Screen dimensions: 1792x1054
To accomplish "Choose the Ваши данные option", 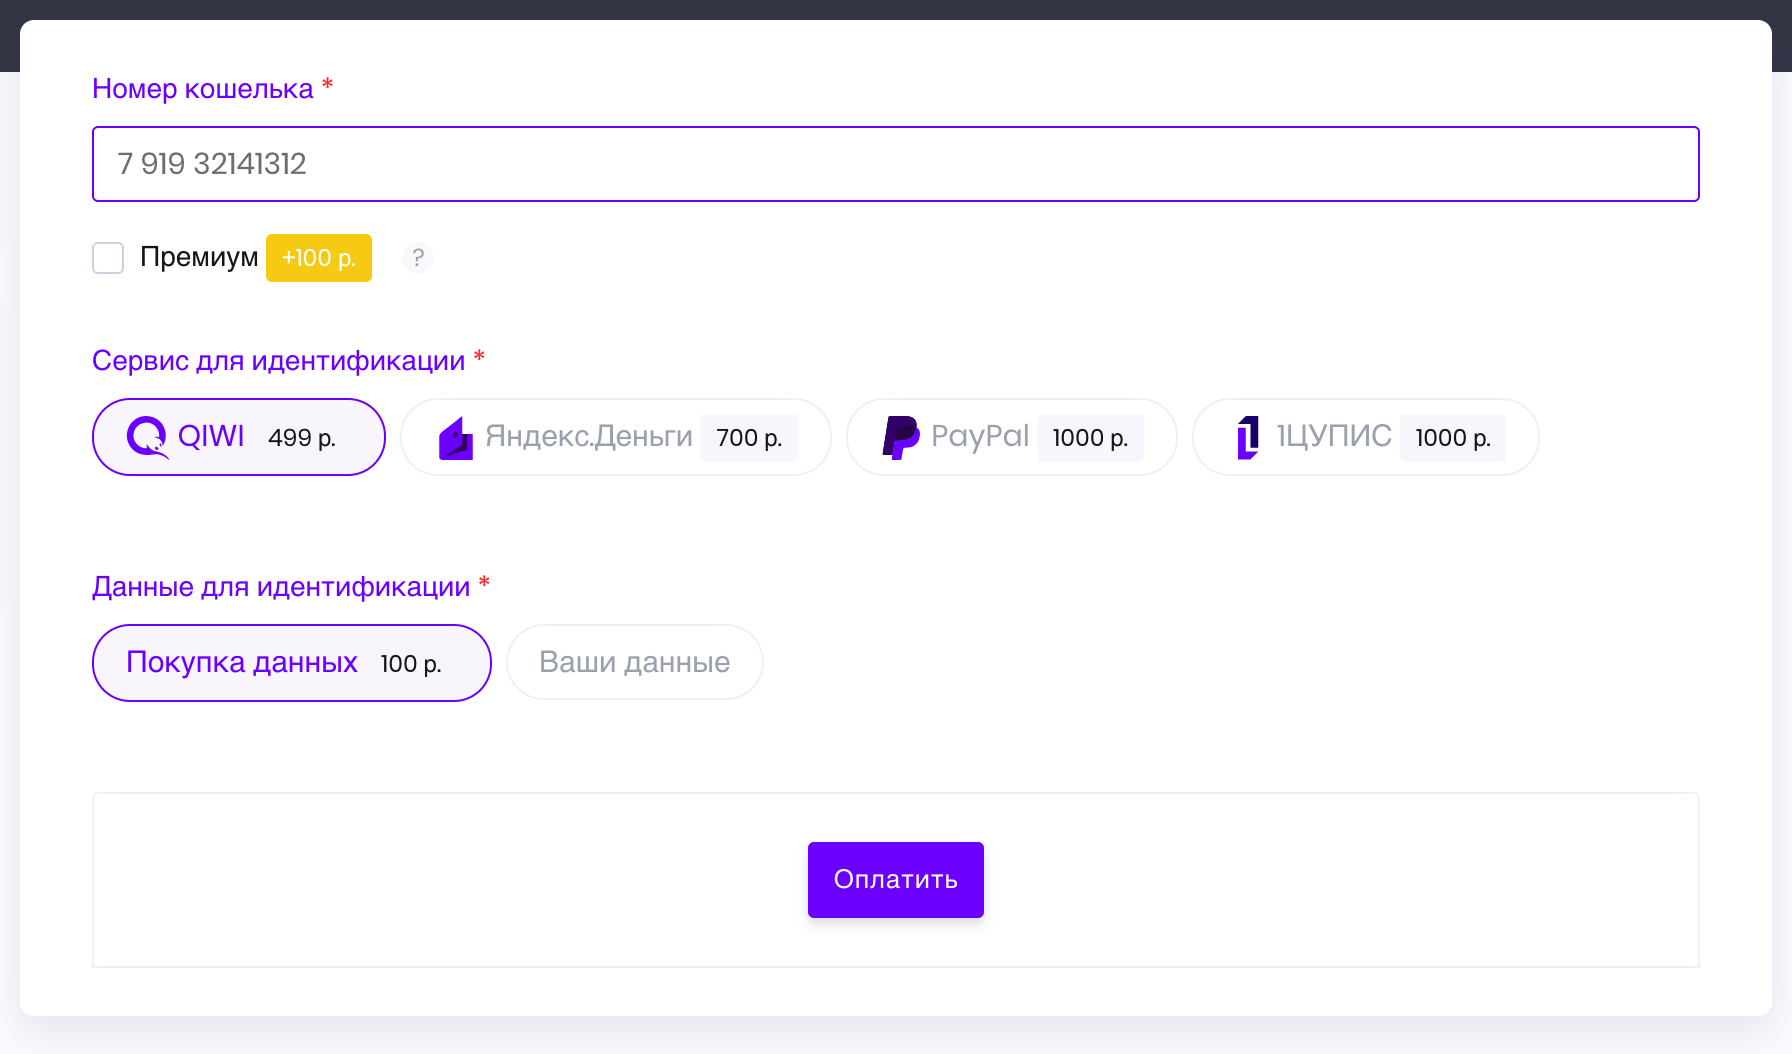I will (x=635, y=663).
